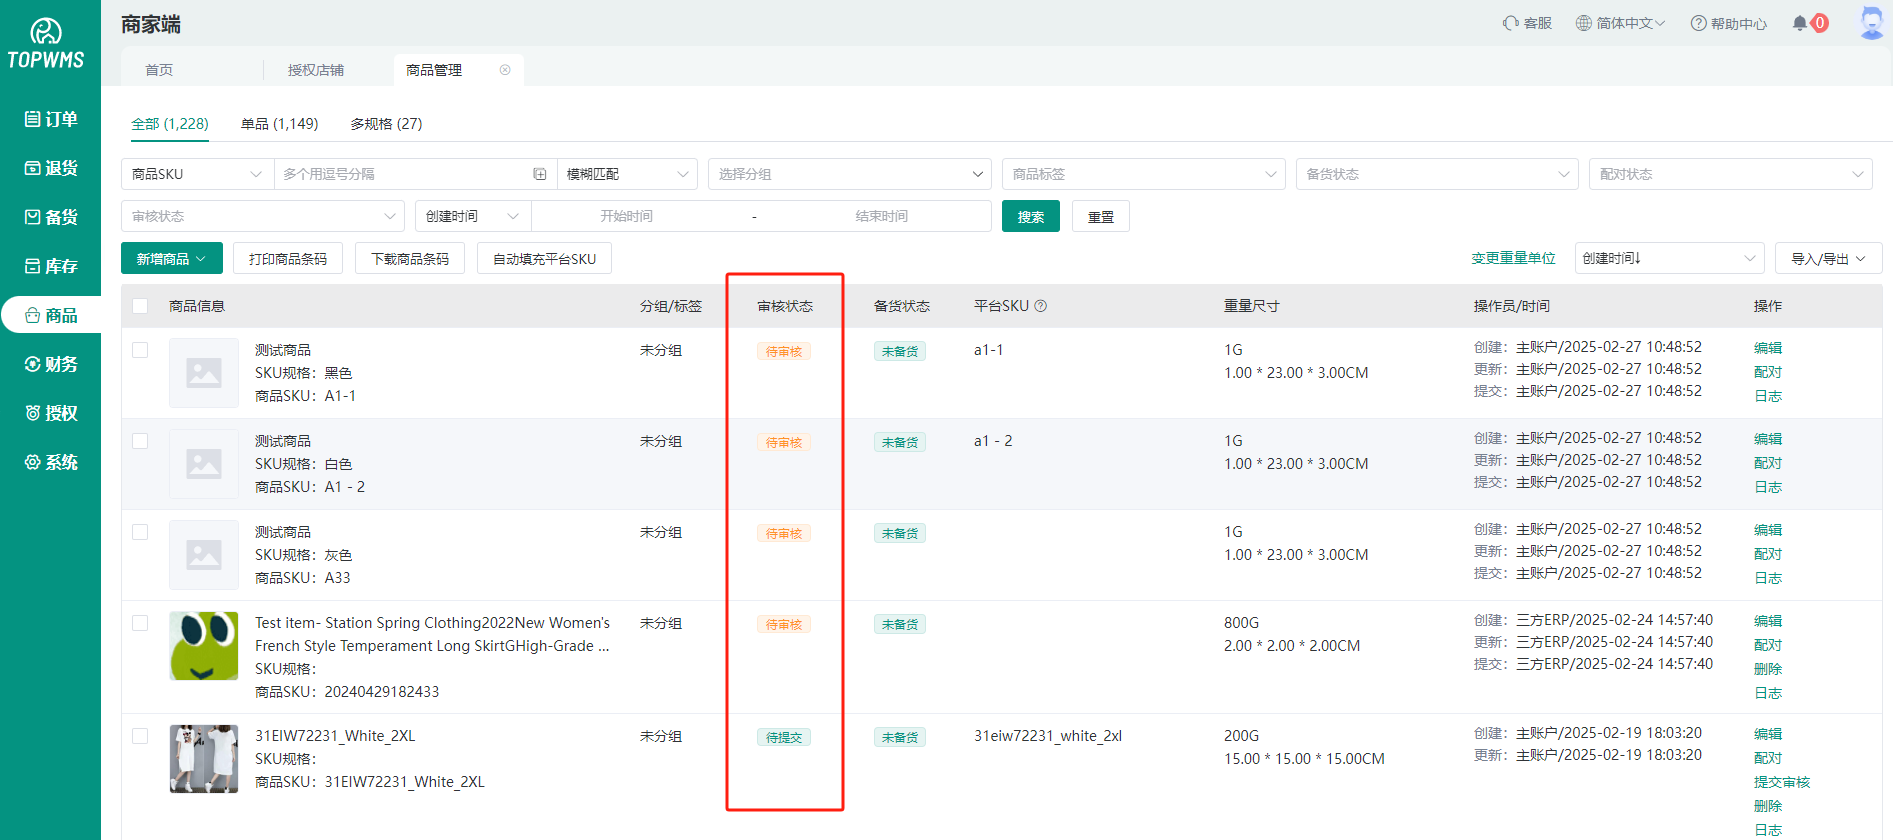Screen dimensions: 1893x840
Task: Switch to the 多规格 (27) tab
Action: pos(386,124)
